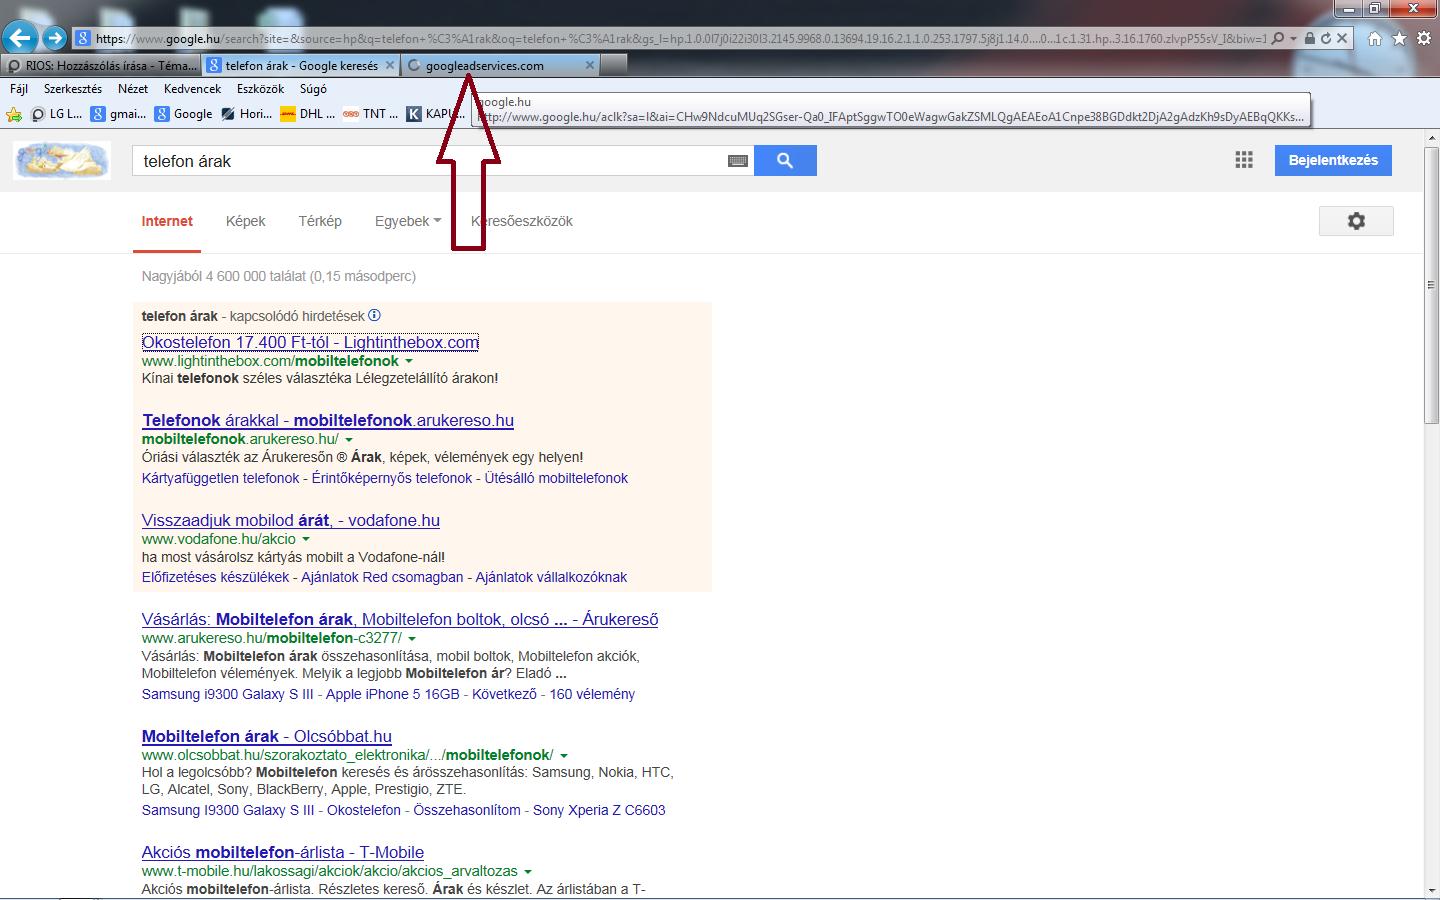
Task: Expand the Egyebek dropdown
Action: pos(408,221)
